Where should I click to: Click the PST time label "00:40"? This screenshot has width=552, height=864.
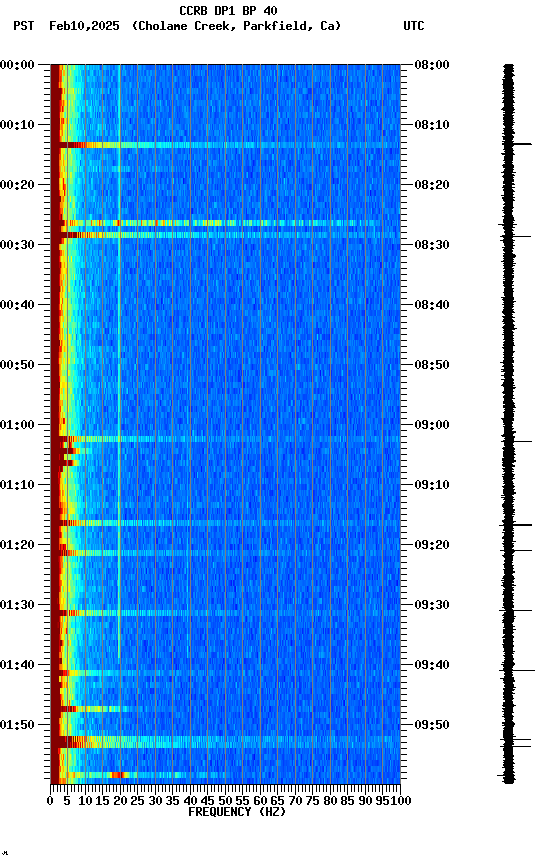17,305
